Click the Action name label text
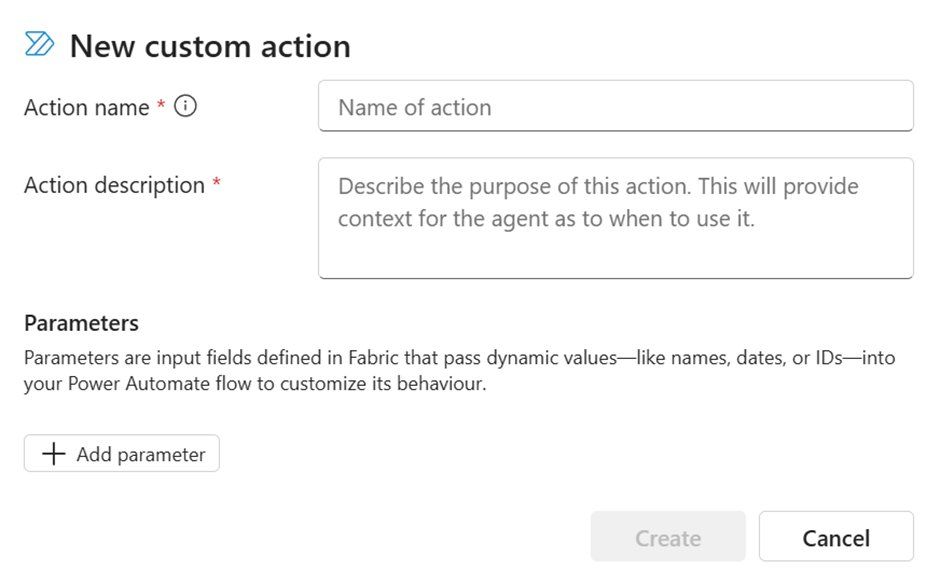The height and width of the screenshot is (583, 940). 86,107
